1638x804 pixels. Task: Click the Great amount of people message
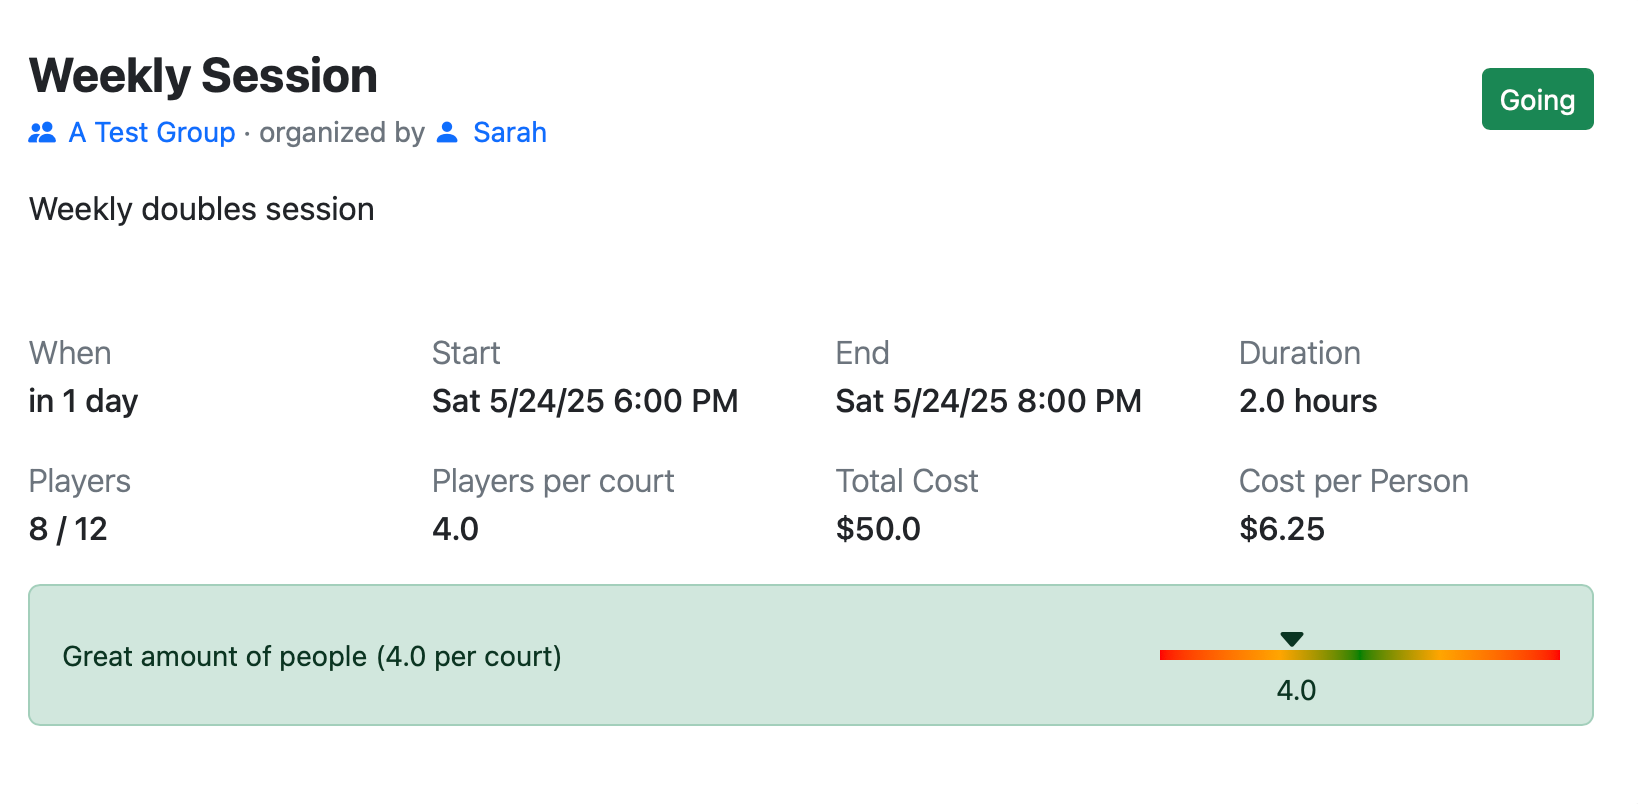312,656
